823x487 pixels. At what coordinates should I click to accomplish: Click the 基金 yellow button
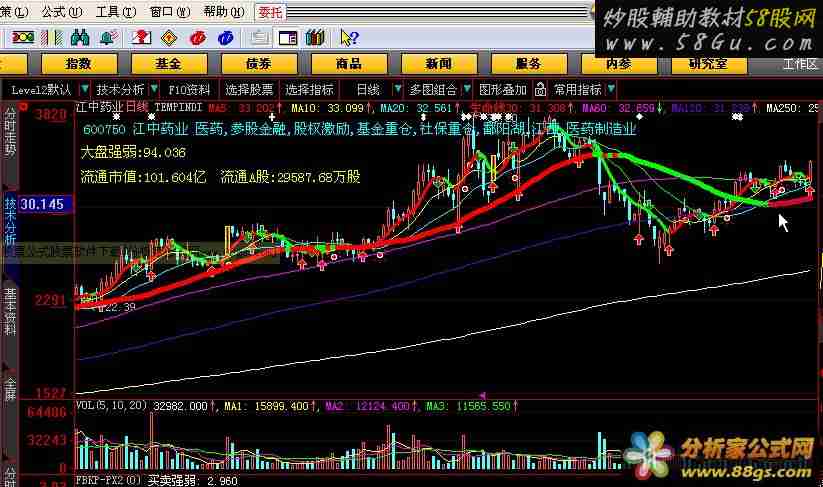pyautogui.click(x=168, y=64)
